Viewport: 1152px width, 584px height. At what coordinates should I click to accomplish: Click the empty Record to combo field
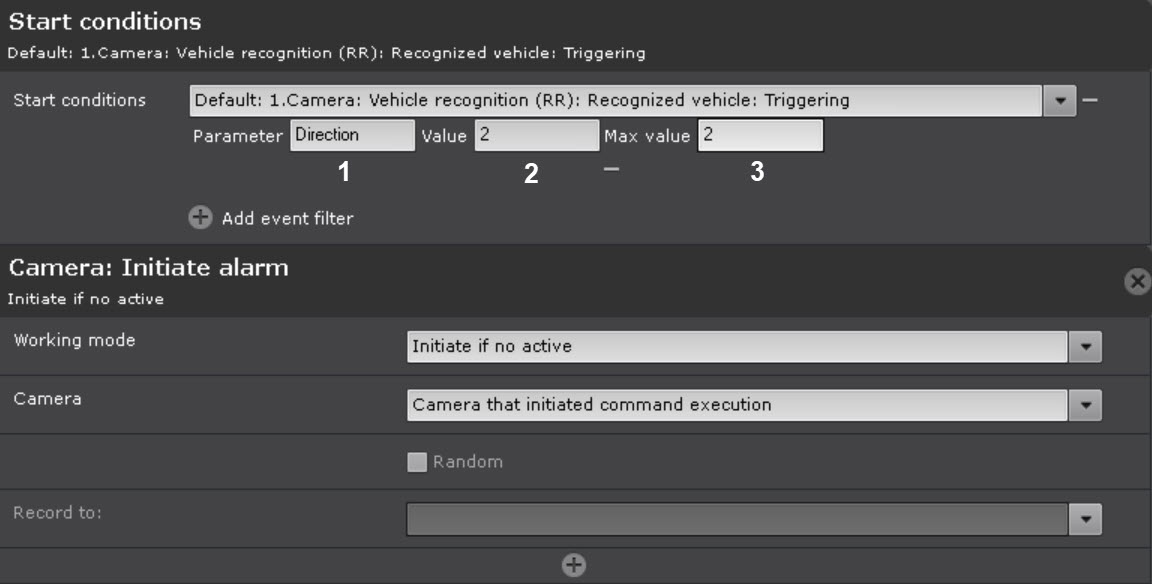737,519
